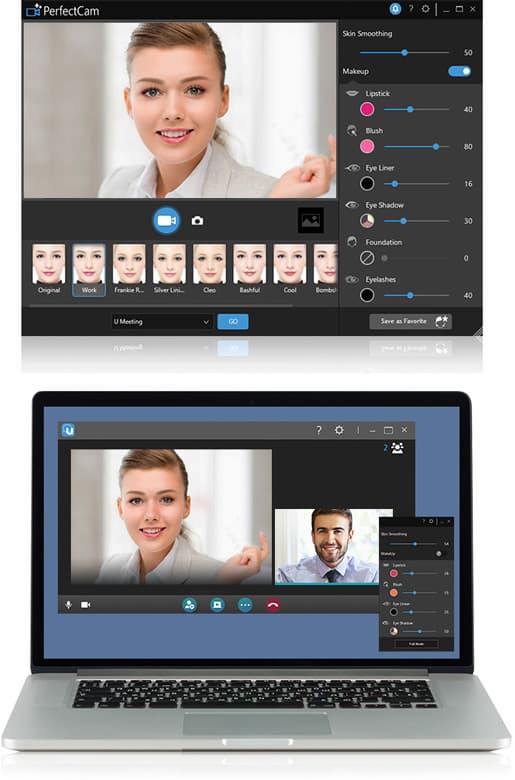Click the man's video tile in U meeting
This screenshot has width=515, height=780.
click(x=328, y=545)
